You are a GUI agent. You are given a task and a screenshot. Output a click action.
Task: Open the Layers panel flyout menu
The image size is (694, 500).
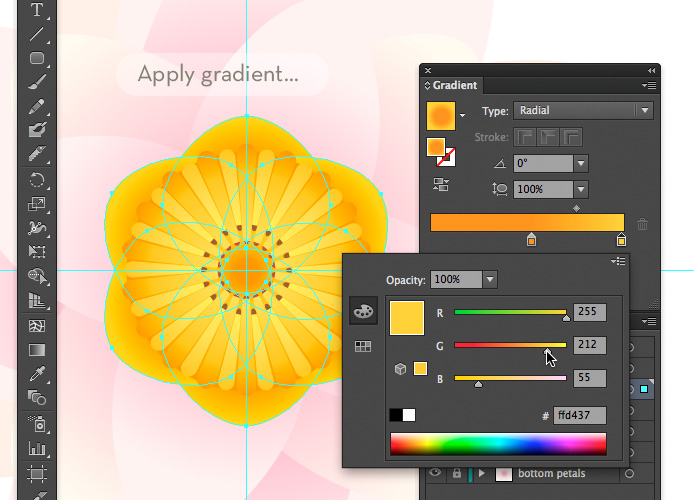649,321
